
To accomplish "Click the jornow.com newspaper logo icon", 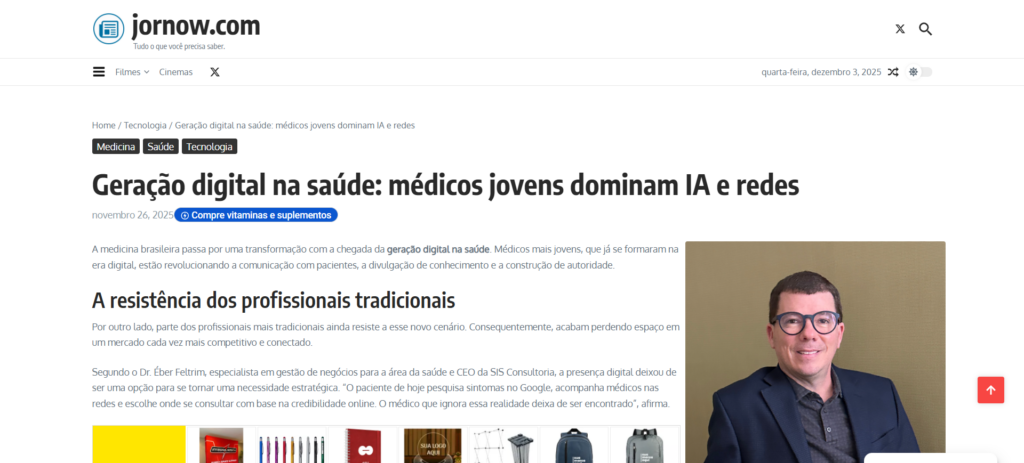I will [x=108, y=29].
